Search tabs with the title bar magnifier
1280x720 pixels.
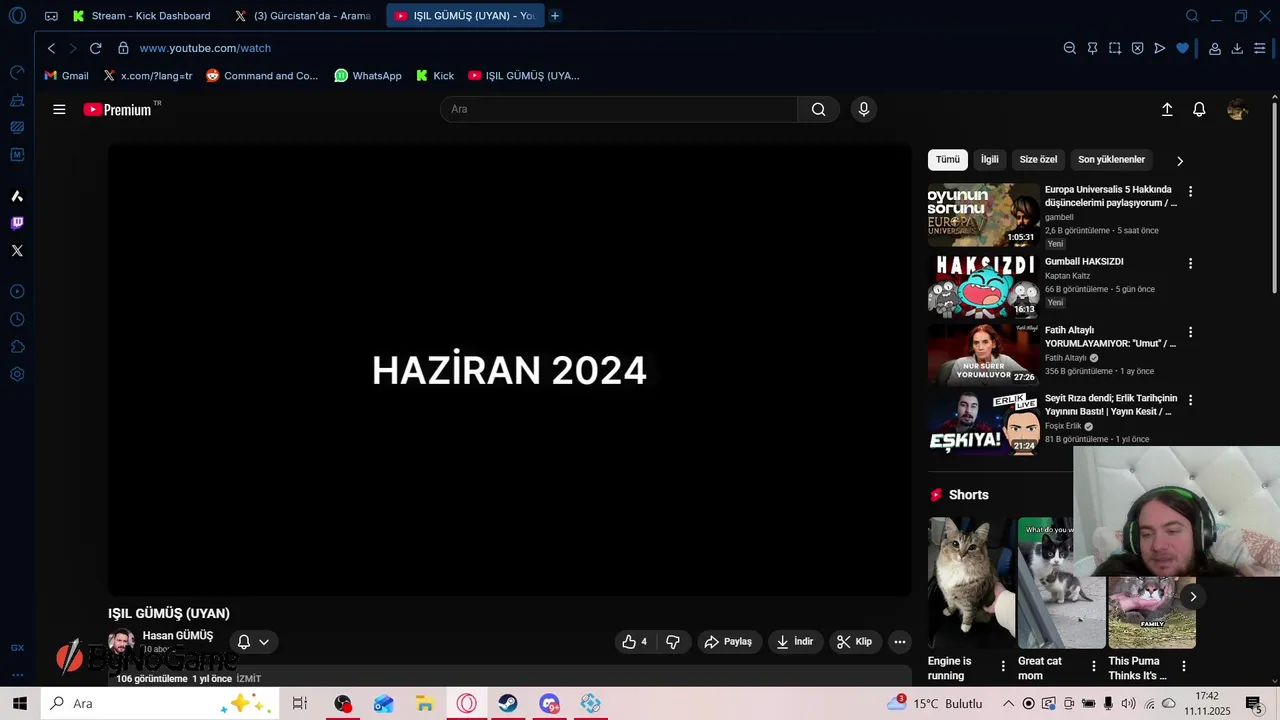1192,16
